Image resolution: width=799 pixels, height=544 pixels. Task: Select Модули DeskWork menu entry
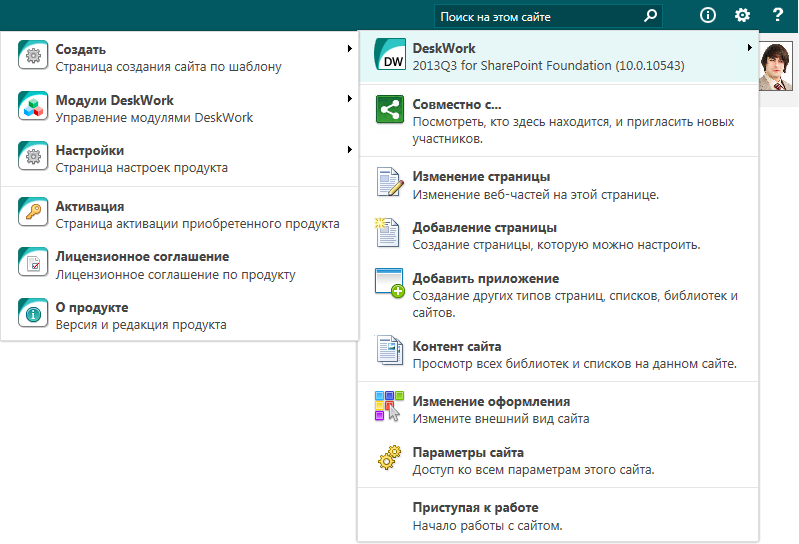(x=179, y=107)
